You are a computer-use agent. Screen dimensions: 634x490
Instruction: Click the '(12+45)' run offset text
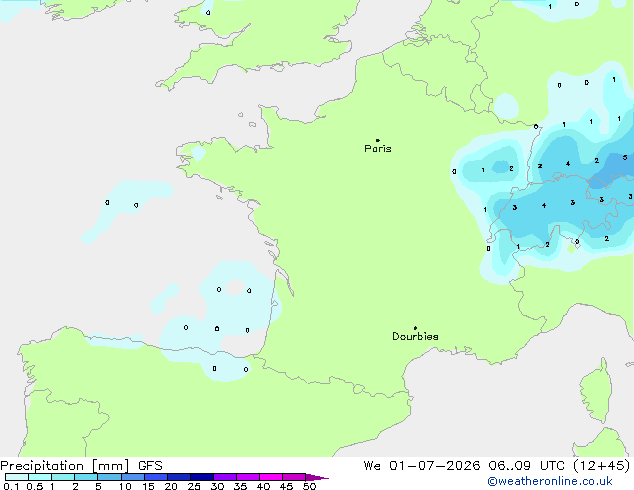(602, 466)
